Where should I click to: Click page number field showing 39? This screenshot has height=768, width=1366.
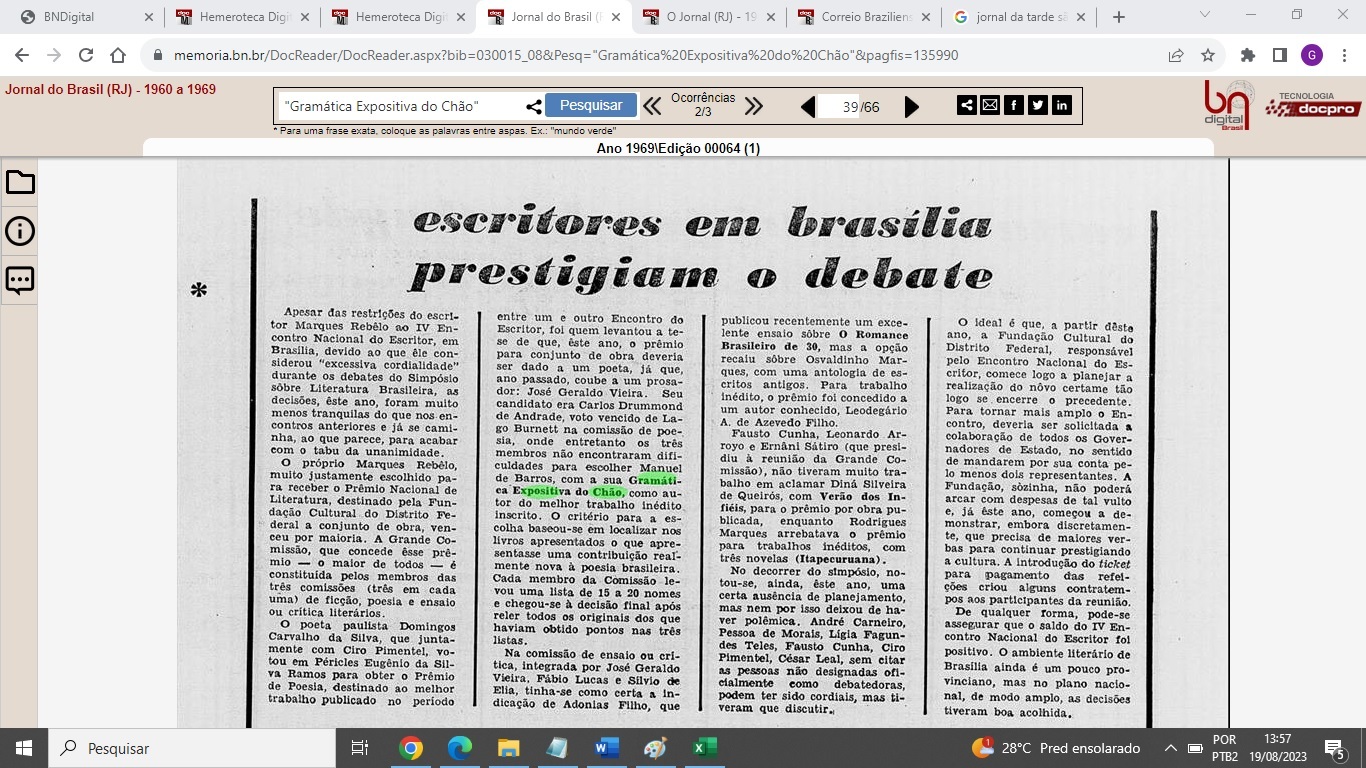coord(838,107)
